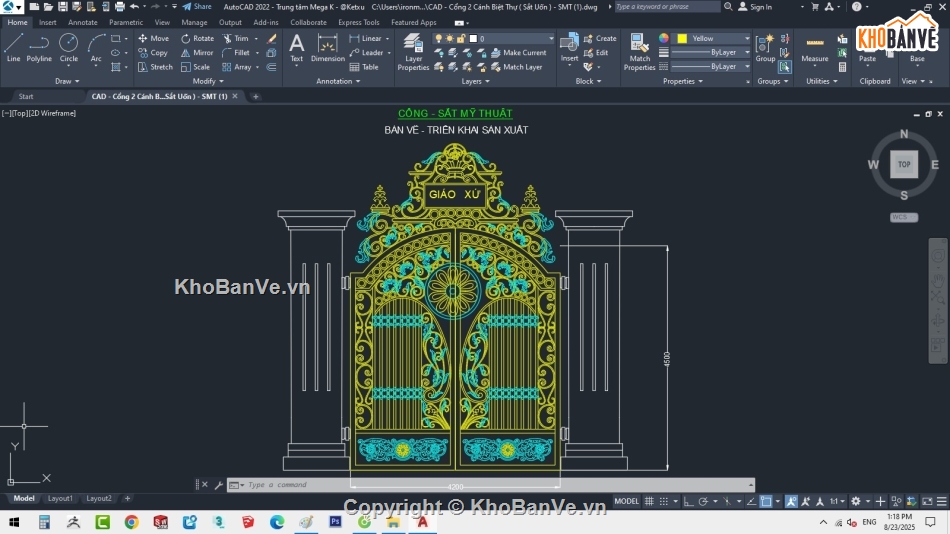
Task: Toggle snap mode in status bar
Action: coord(663,501)
